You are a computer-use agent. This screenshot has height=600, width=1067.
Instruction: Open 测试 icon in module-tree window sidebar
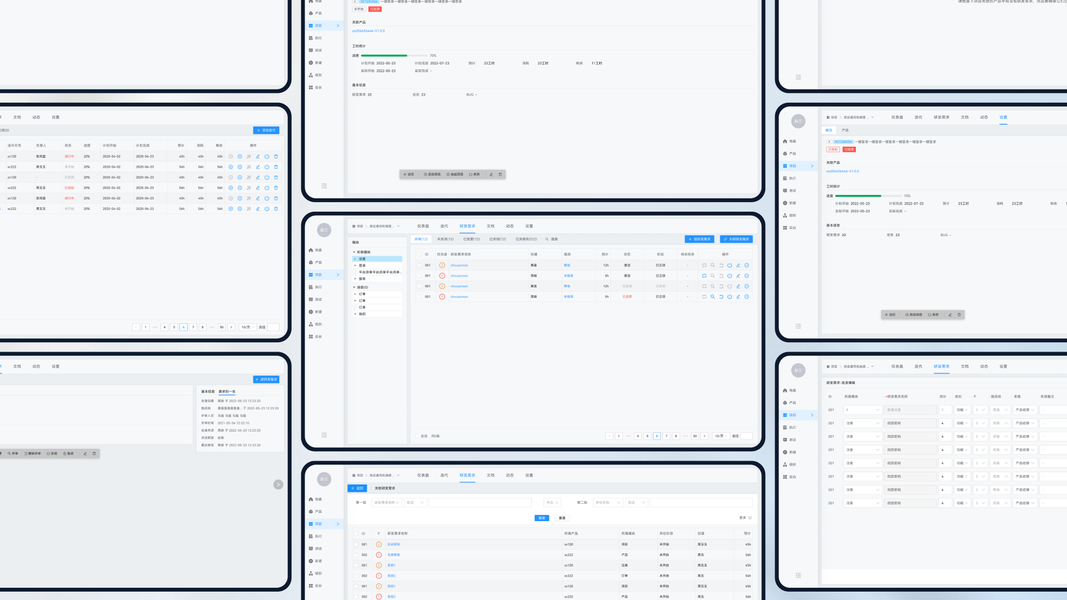311,299
